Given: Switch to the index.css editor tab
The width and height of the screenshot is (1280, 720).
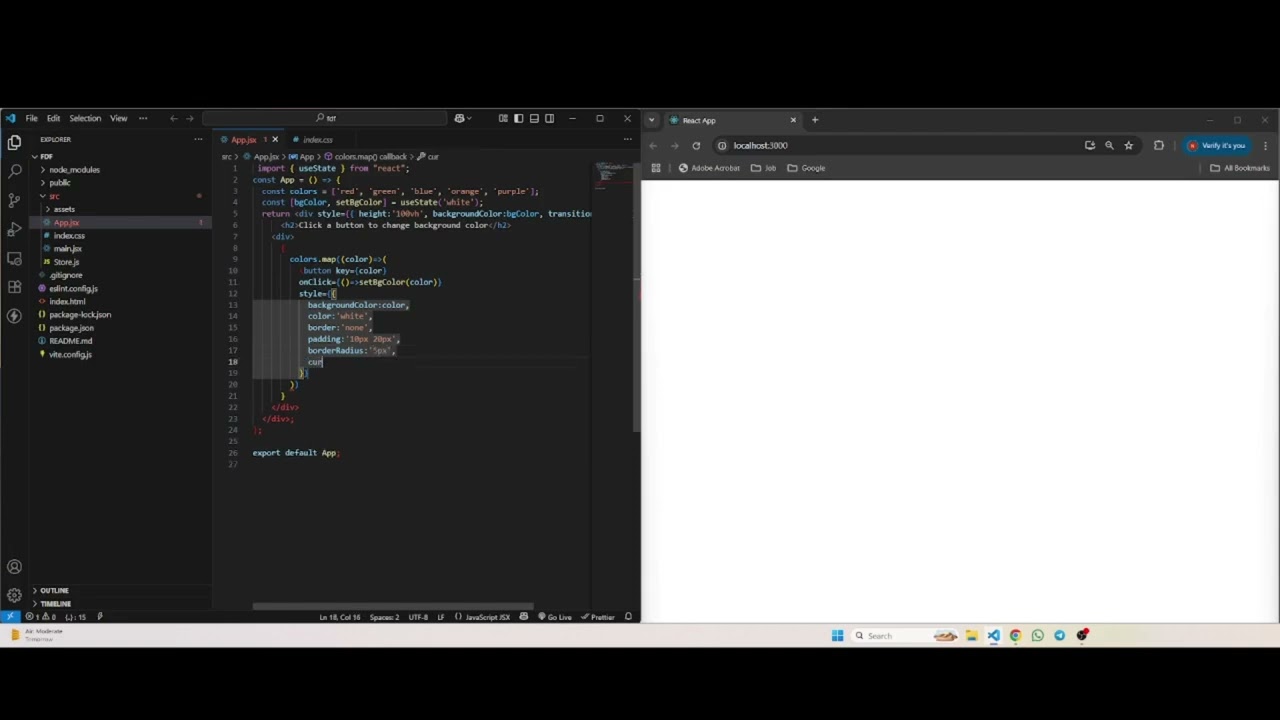Looking at the screenshot, I should click(317, 140).
